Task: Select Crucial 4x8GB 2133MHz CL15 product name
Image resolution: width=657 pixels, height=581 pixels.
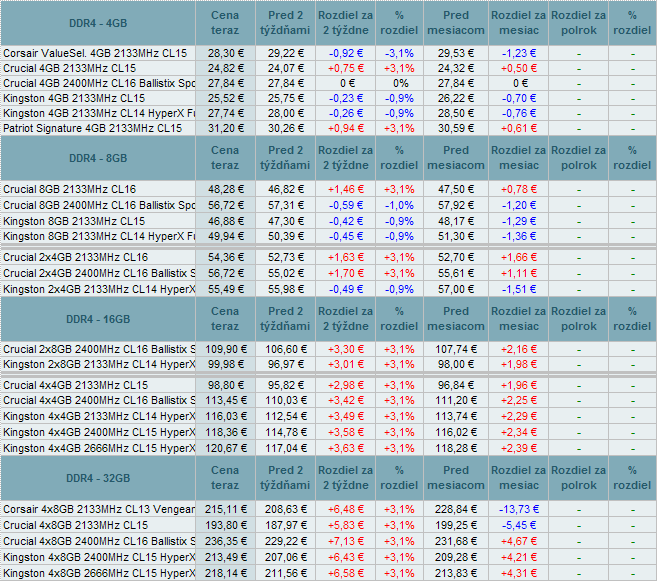Action: (x=75, y=525)
